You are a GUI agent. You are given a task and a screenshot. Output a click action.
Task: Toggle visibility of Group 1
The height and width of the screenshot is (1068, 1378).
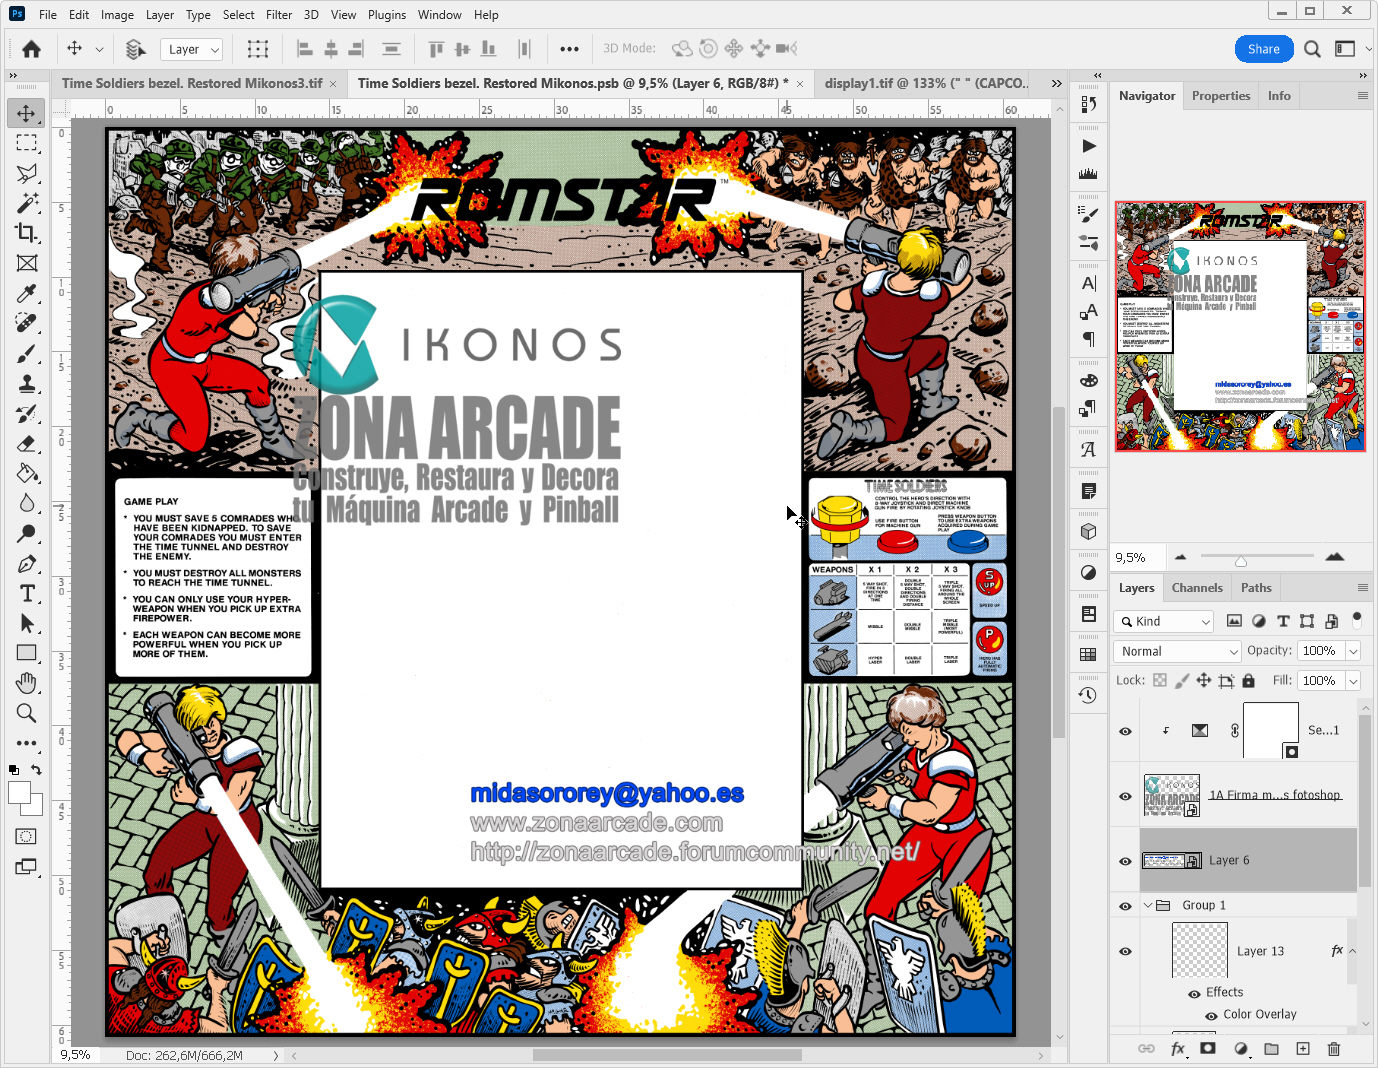point(1125,906)
